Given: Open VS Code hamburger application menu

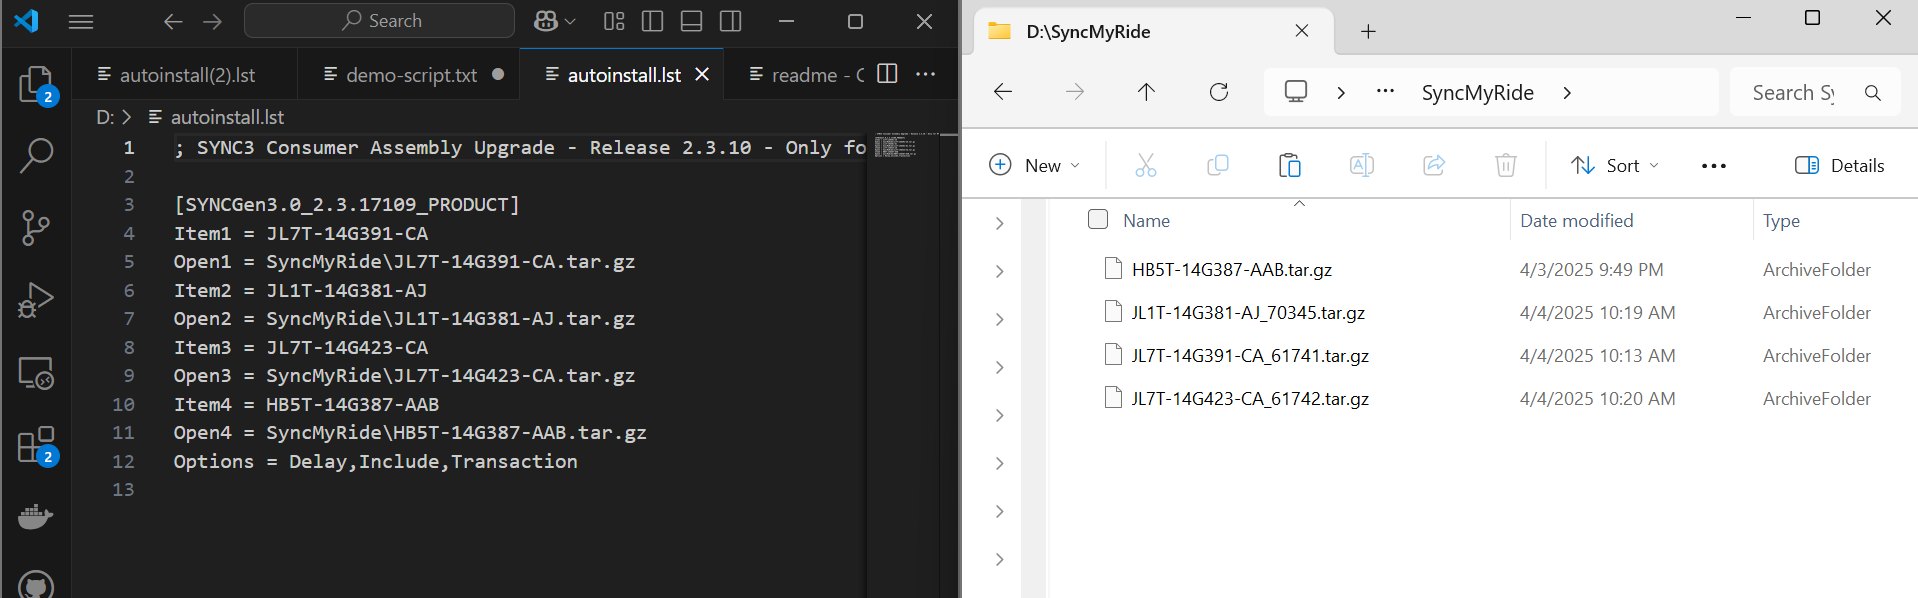Looking at the screenshot, I should pyautogui.click(x=81, y=21).
